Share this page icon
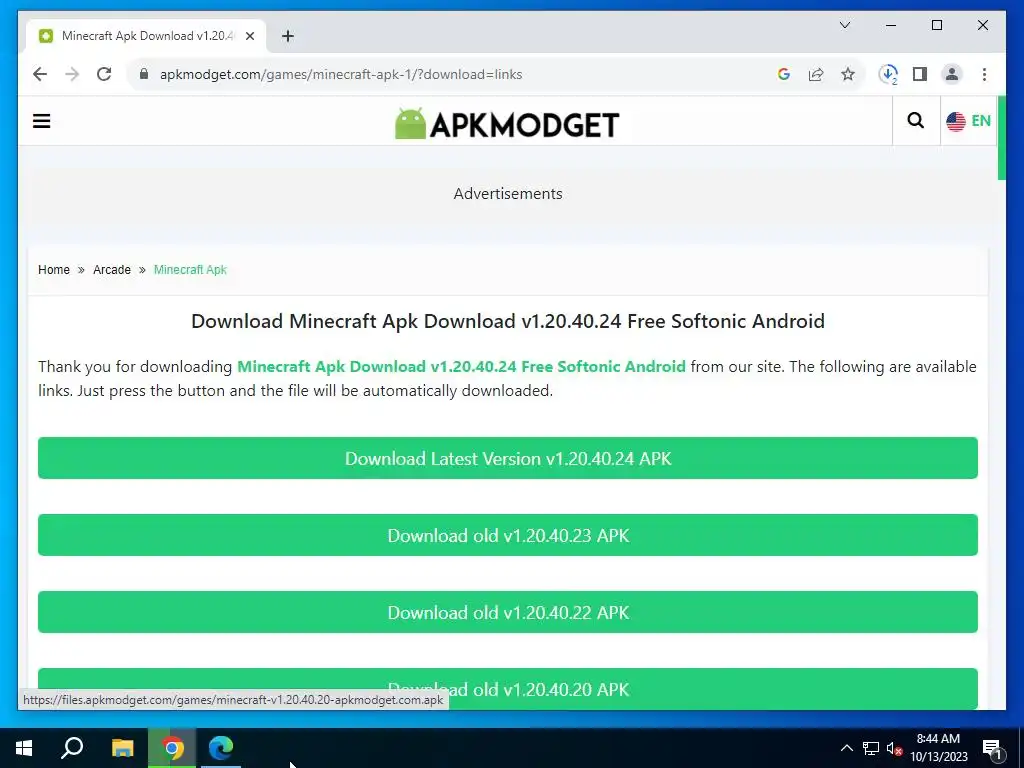 816,74
